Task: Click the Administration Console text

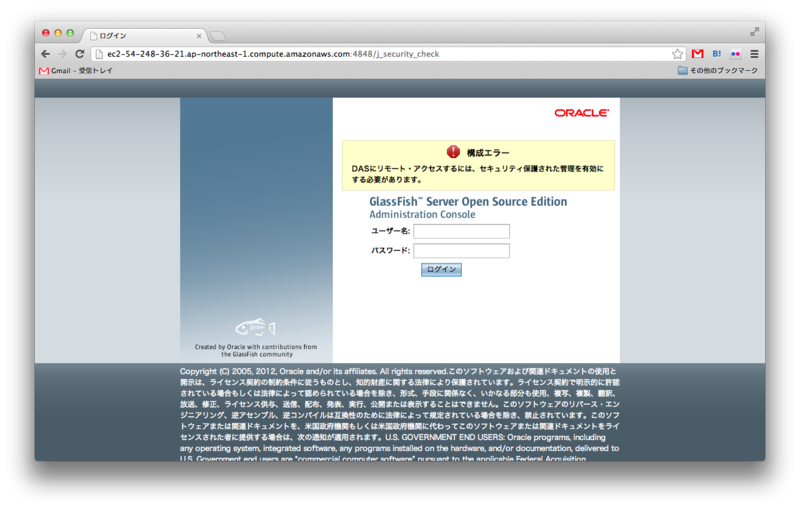Action: tap(422, 214)
